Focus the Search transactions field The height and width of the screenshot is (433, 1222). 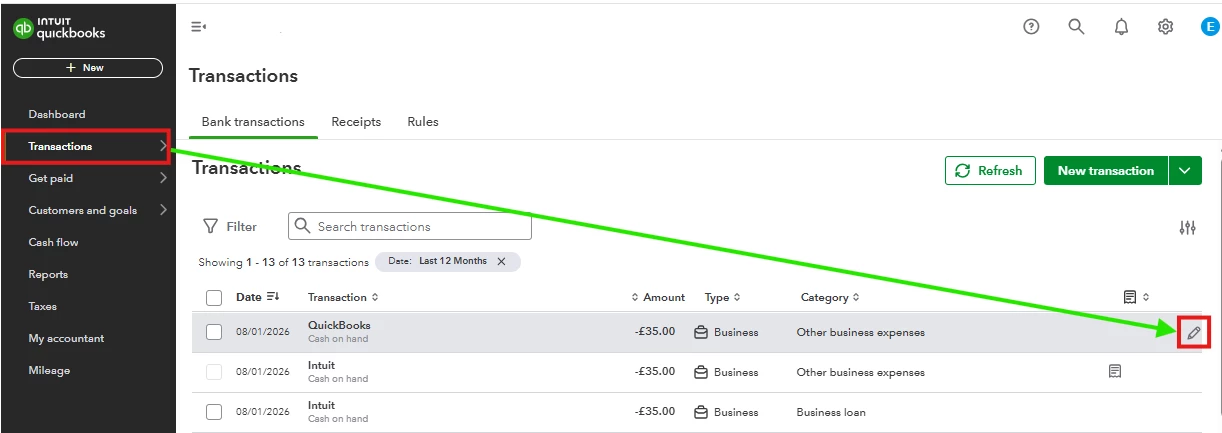[x=410, y=227]
